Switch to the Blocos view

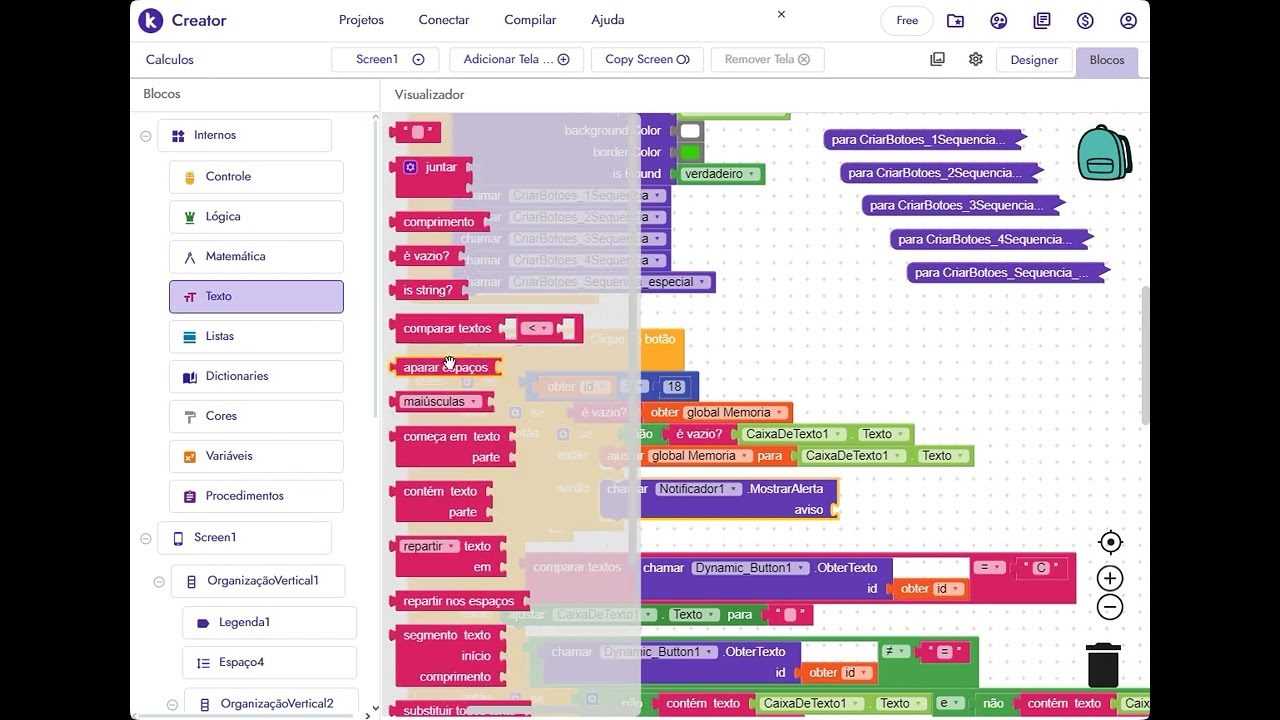pos(1107,60)
